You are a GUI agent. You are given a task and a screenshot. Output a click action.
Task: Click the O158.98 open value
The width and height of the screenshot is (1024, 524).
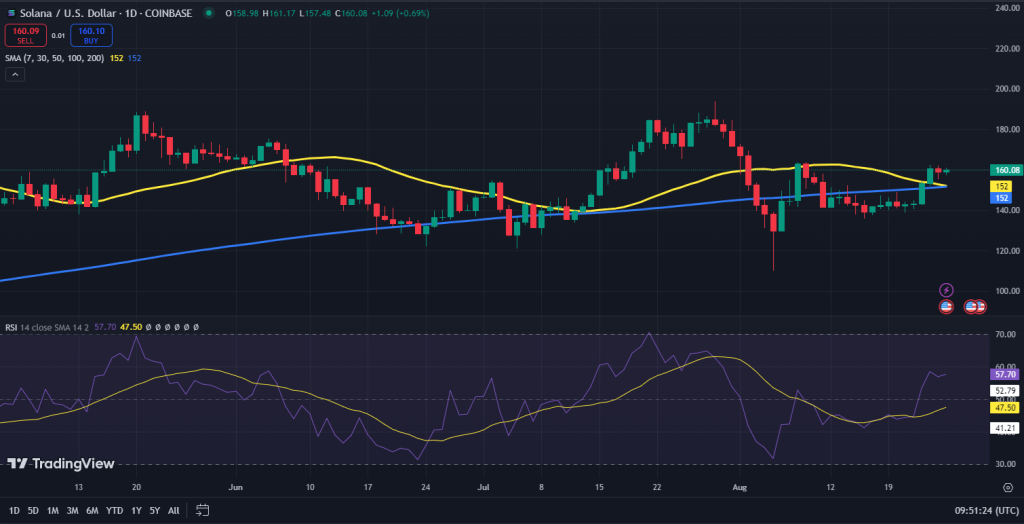pos(242,12)
